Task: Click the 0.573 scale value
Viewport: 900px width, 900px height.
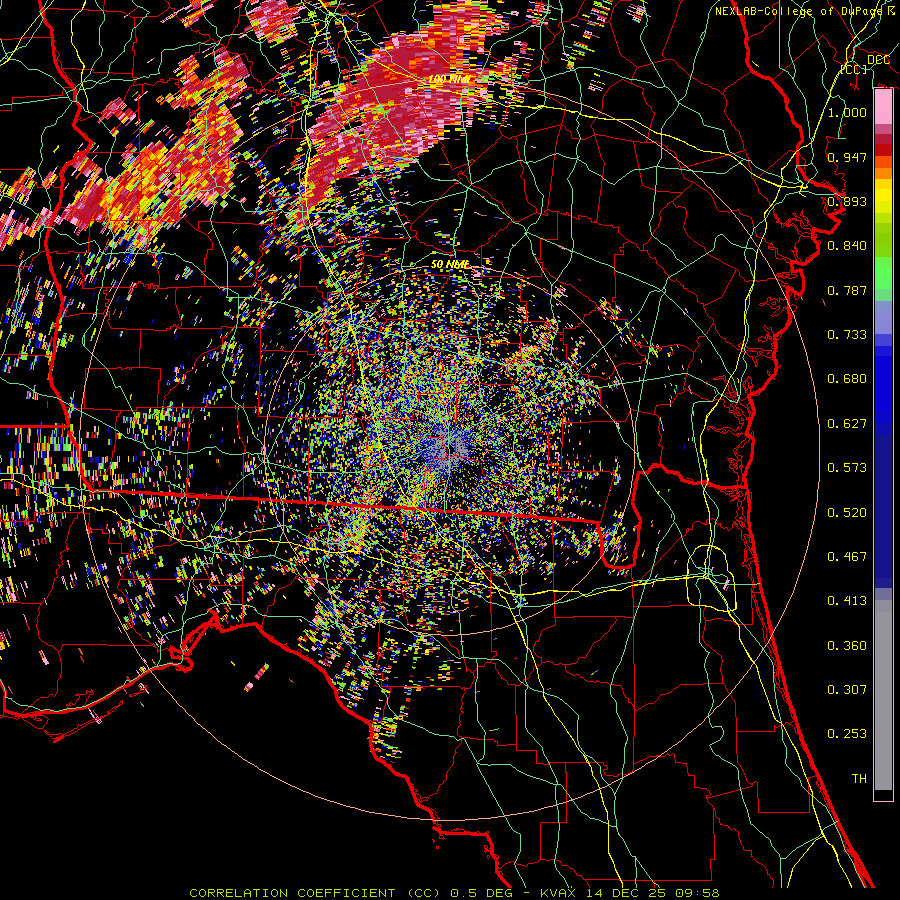Action: [847, 468]
